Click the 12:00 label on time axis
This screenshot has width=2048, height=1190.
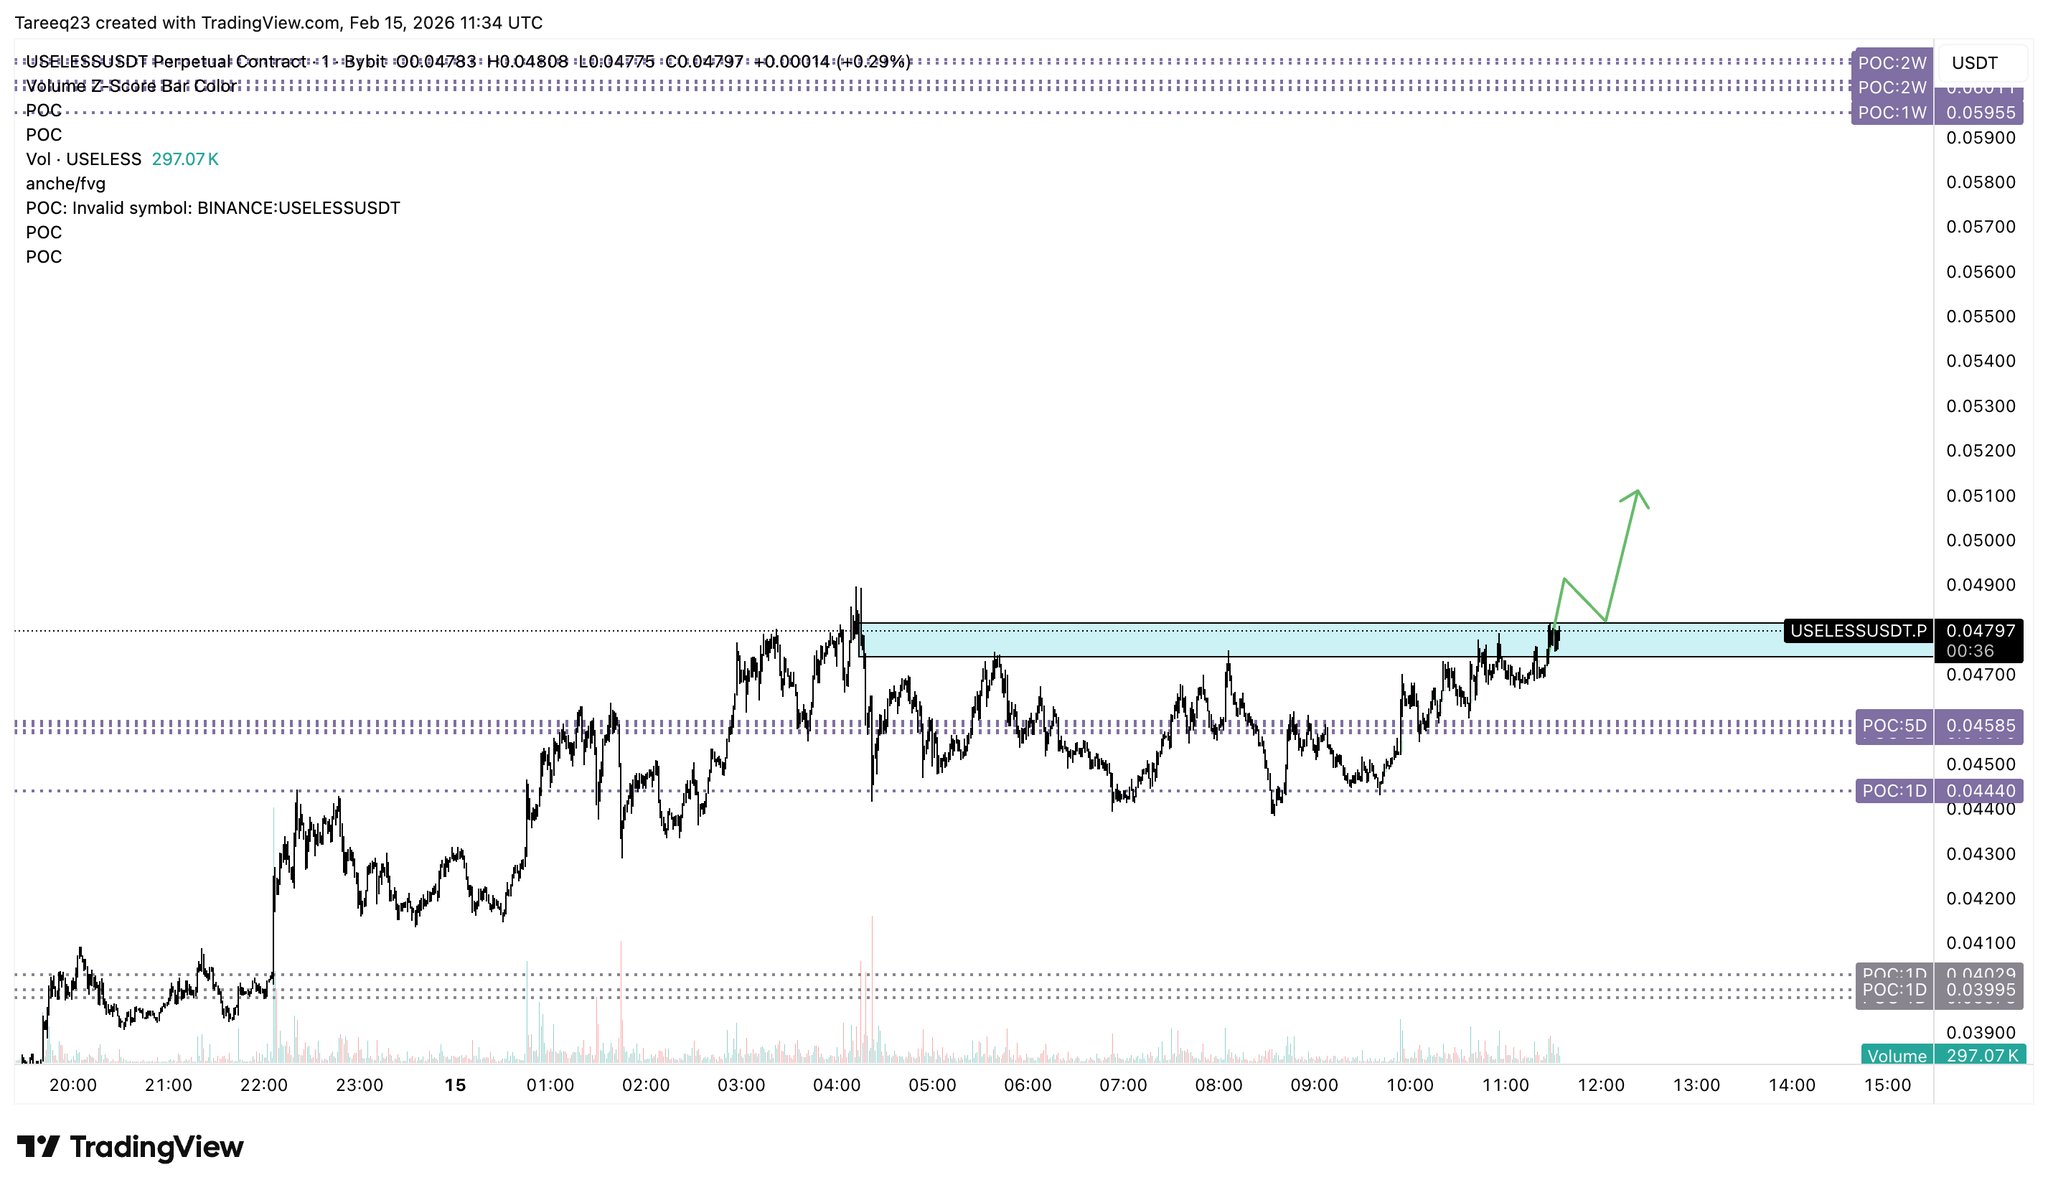point(1601,1085)
